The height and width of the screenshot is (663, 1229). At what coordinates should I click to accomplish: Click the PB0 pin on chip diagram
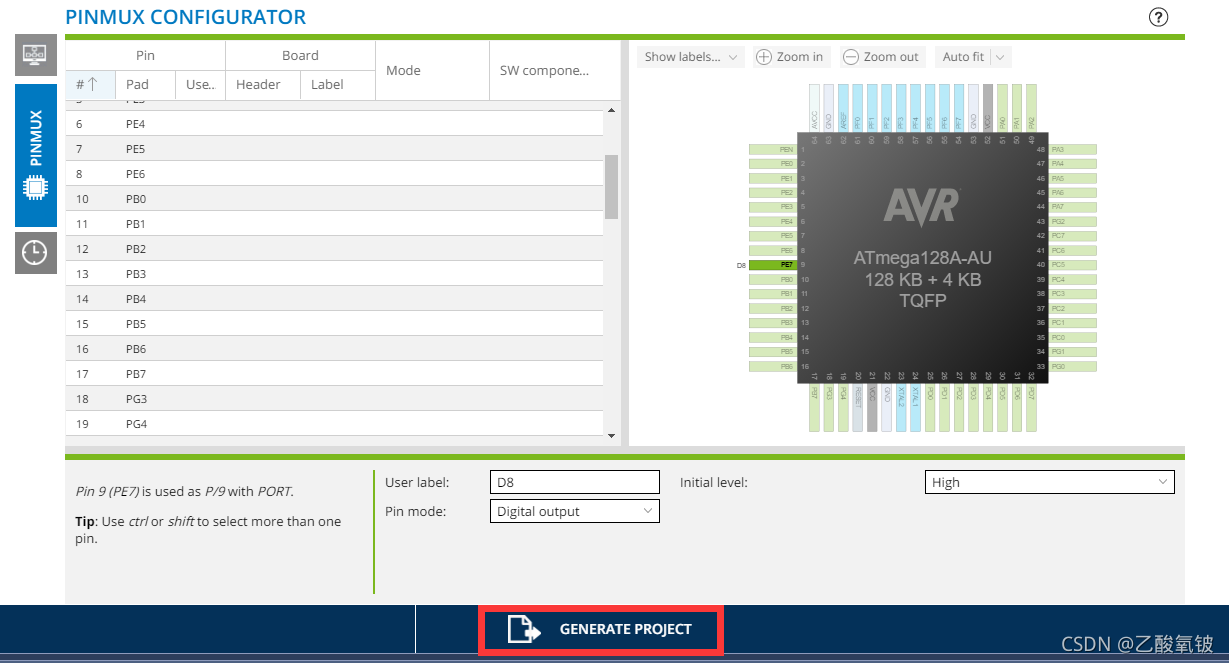773,280
